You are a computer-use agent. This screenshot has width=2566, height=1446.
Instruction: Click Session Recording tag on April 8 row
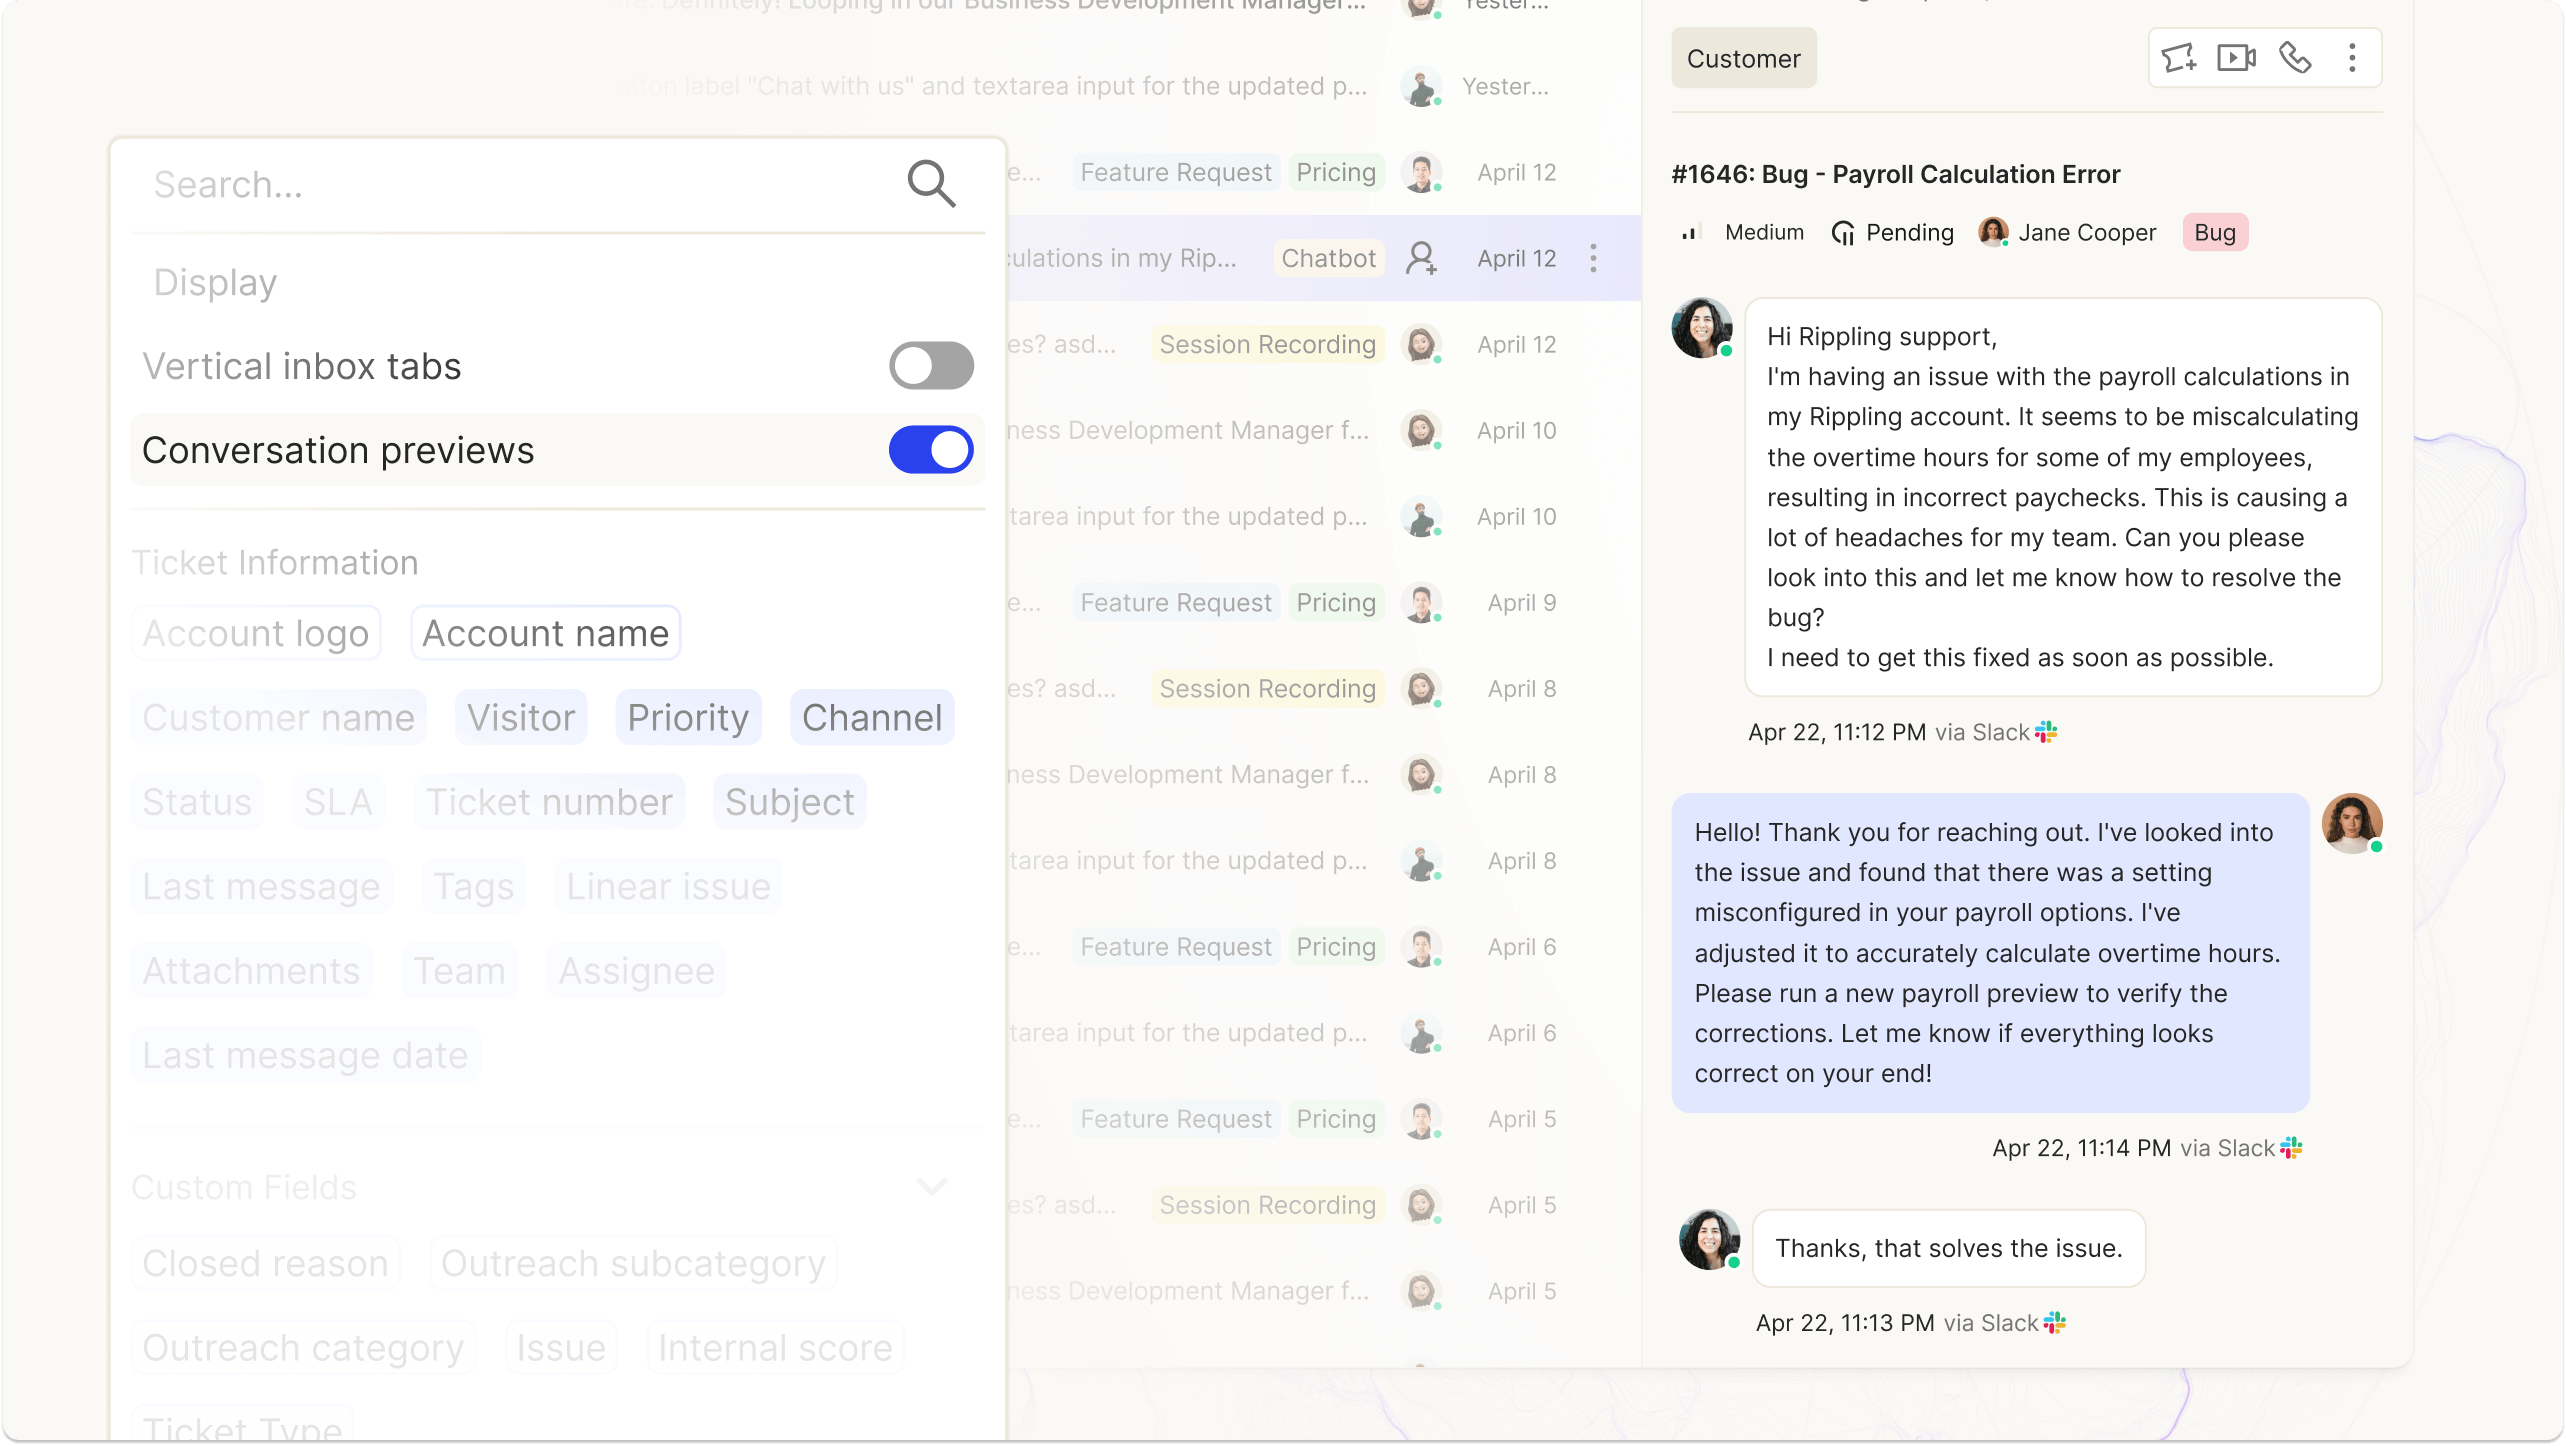click(1267, 688)
